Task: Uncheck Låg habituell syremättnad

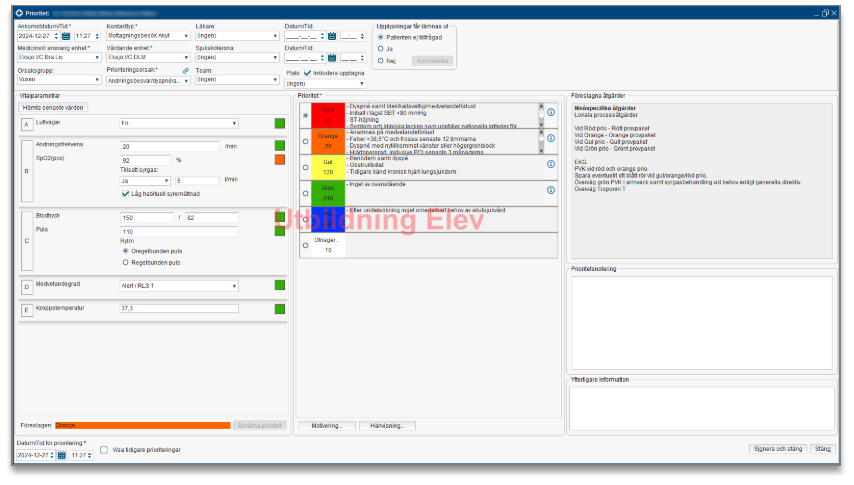Action: 125,194
